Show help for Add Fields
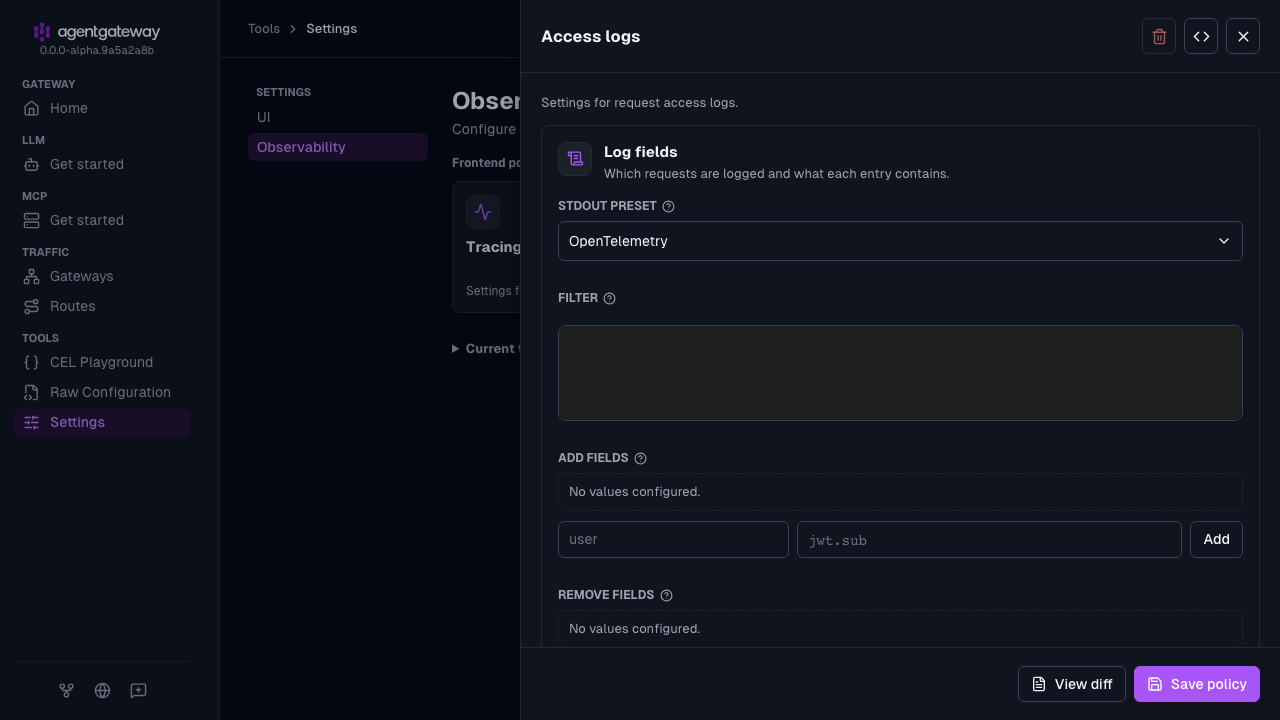This screenshot has width=1280, height=720. [x=641, y=458]
